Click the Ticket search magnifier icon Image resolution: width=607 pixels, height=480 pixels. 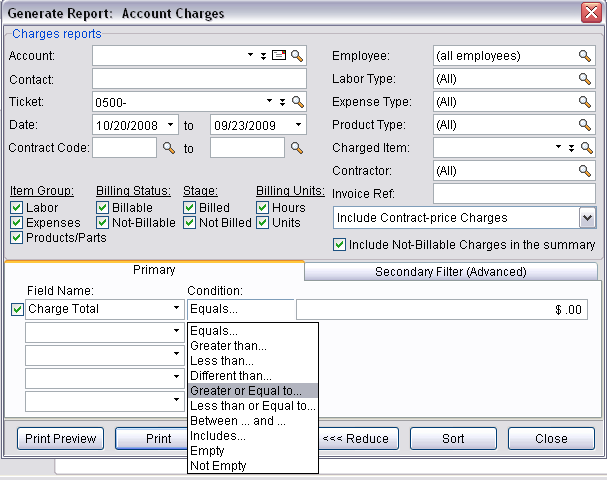pos(297,102)
